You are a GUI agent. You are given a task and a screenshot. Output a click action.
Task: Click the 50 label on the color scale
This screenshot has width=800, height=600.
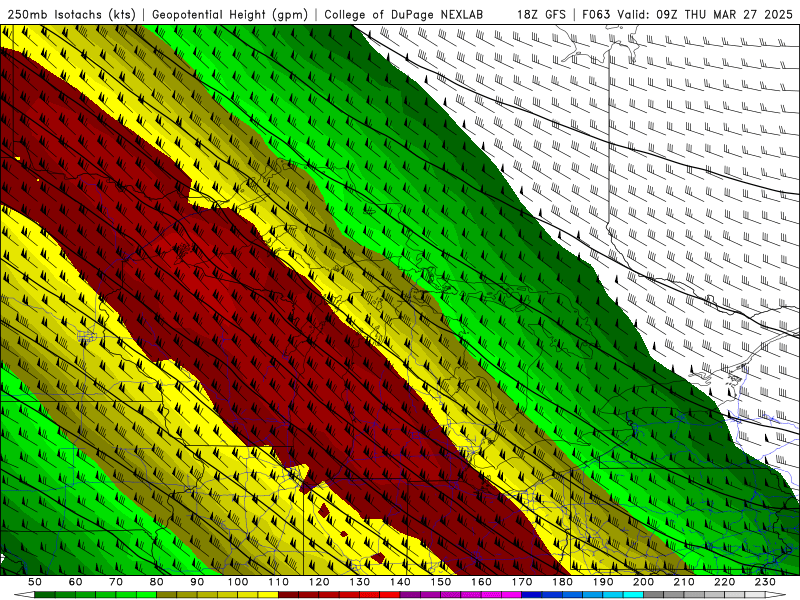[35, 582]
